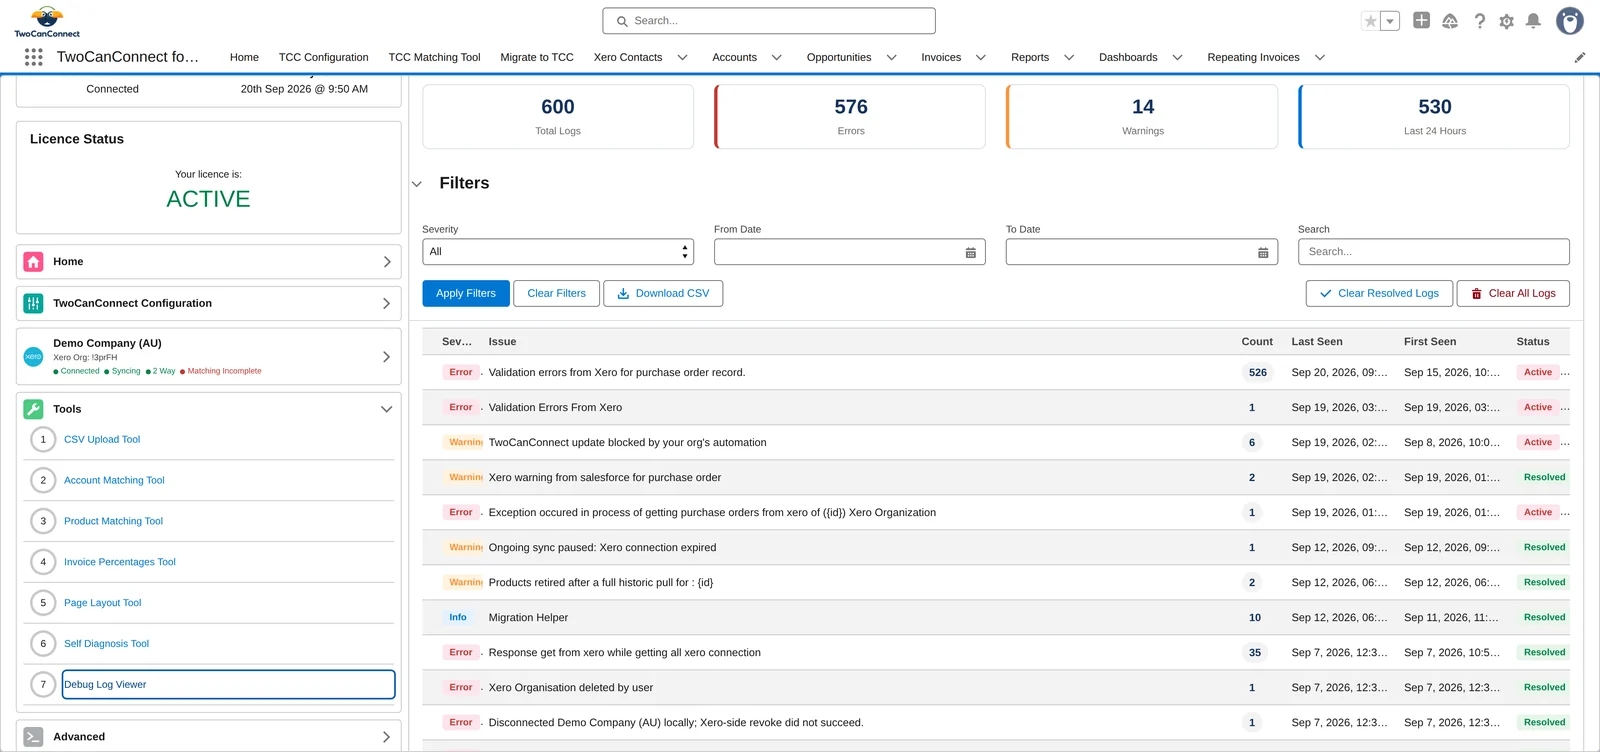Screen dimensions: 1600x752
Task: Open the TCC Matching Tool tab
Action: click(434, 58)
